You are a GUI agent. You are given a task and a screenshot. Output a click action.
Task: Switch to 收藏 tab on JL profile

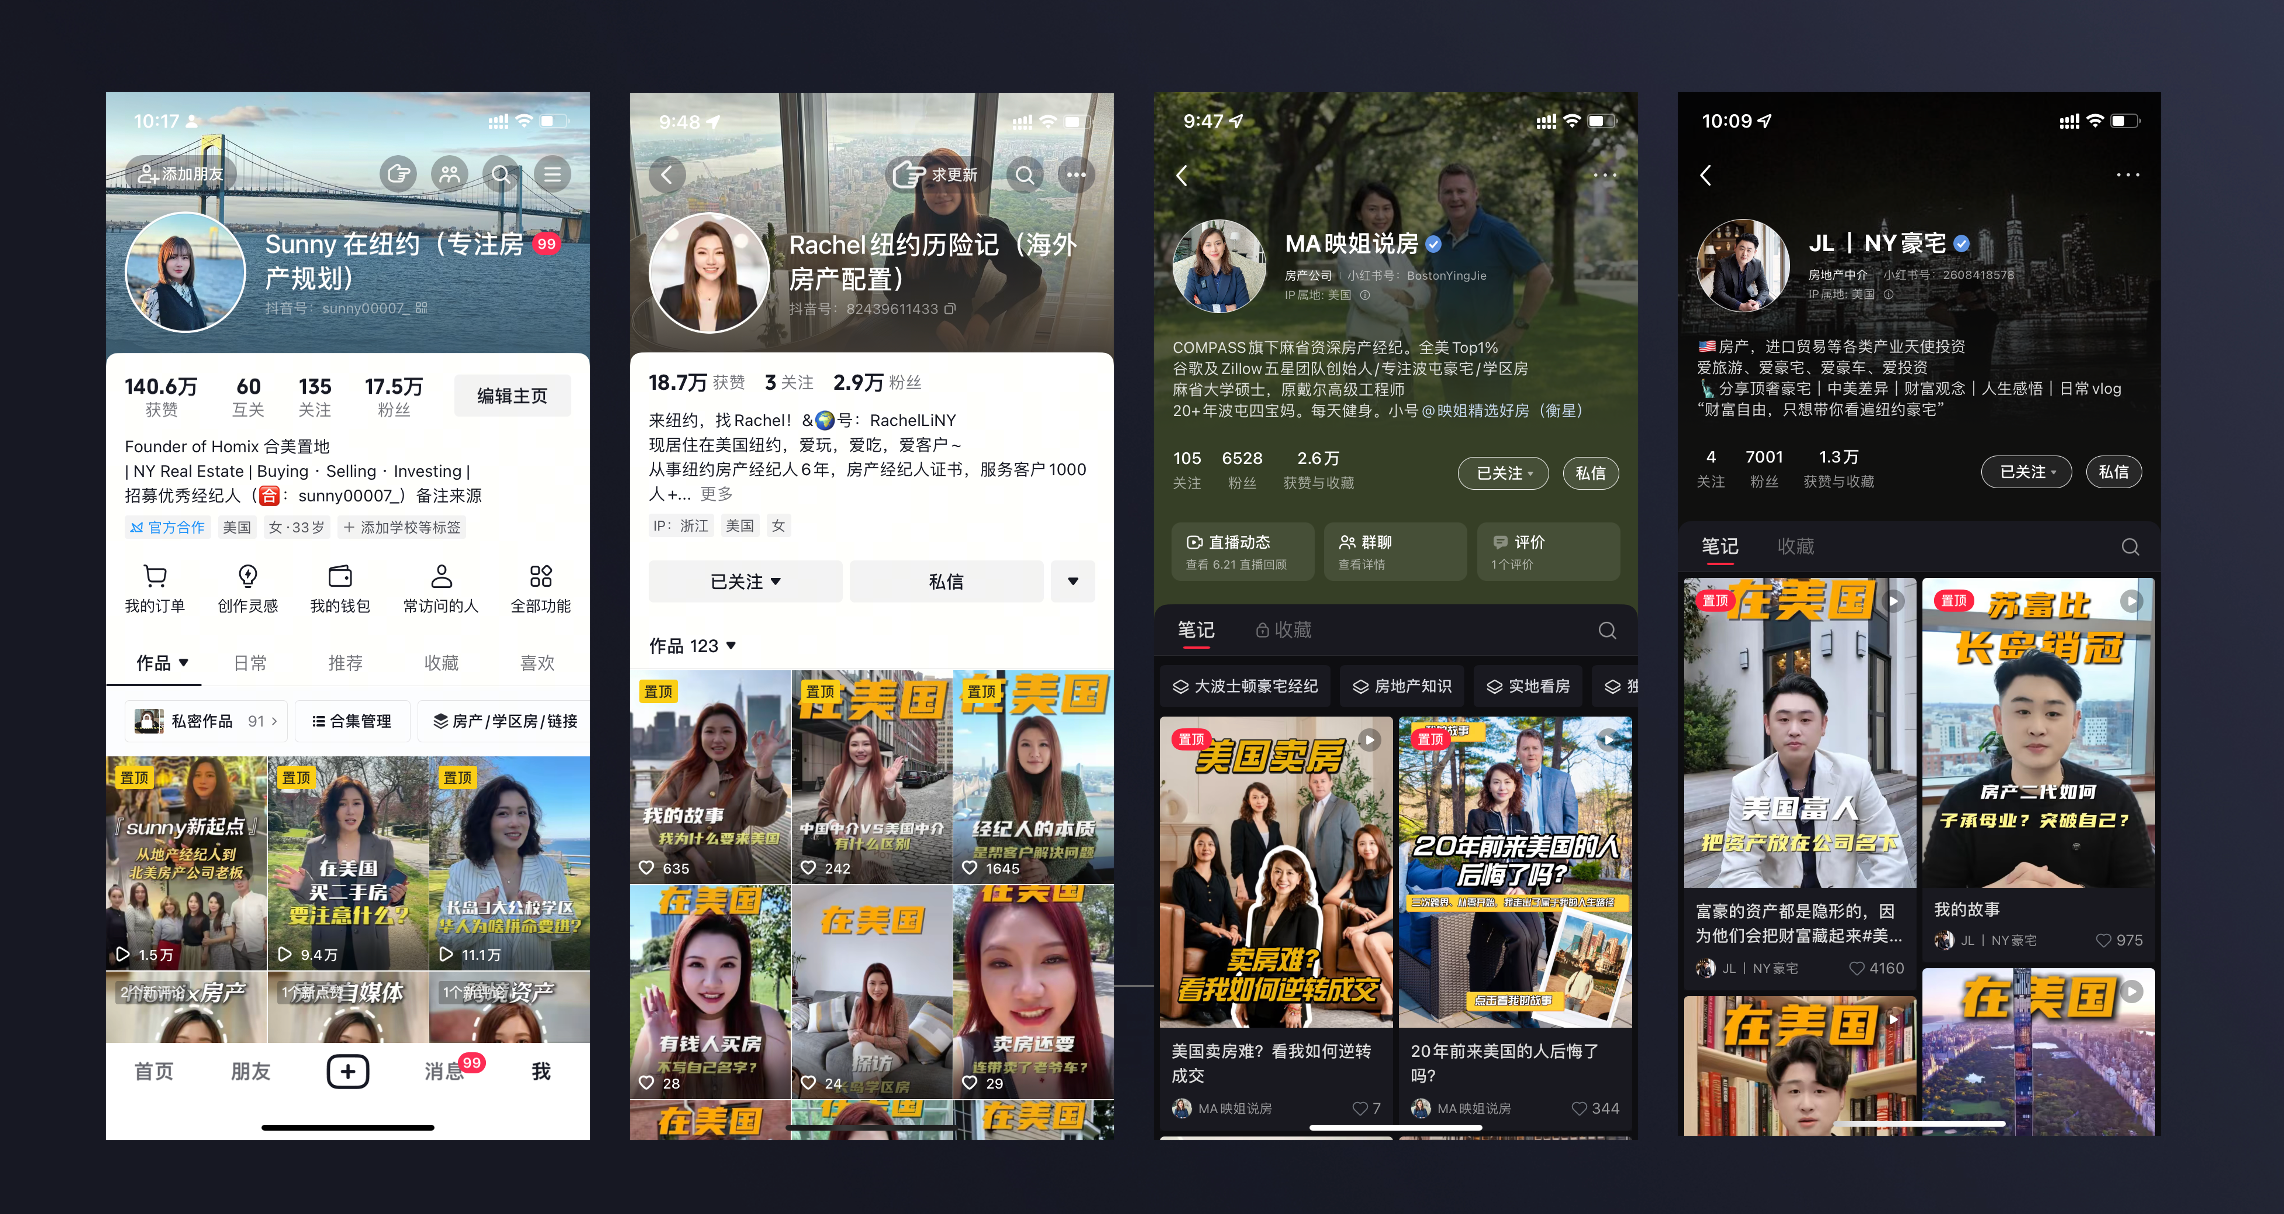click(x=1795, y=546)
